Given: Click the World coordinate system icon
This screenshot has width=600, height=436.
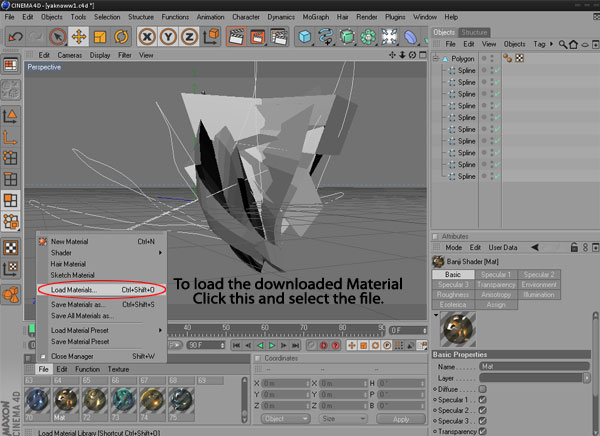Looking at the screenshot, I should click(x=210, y=37).
